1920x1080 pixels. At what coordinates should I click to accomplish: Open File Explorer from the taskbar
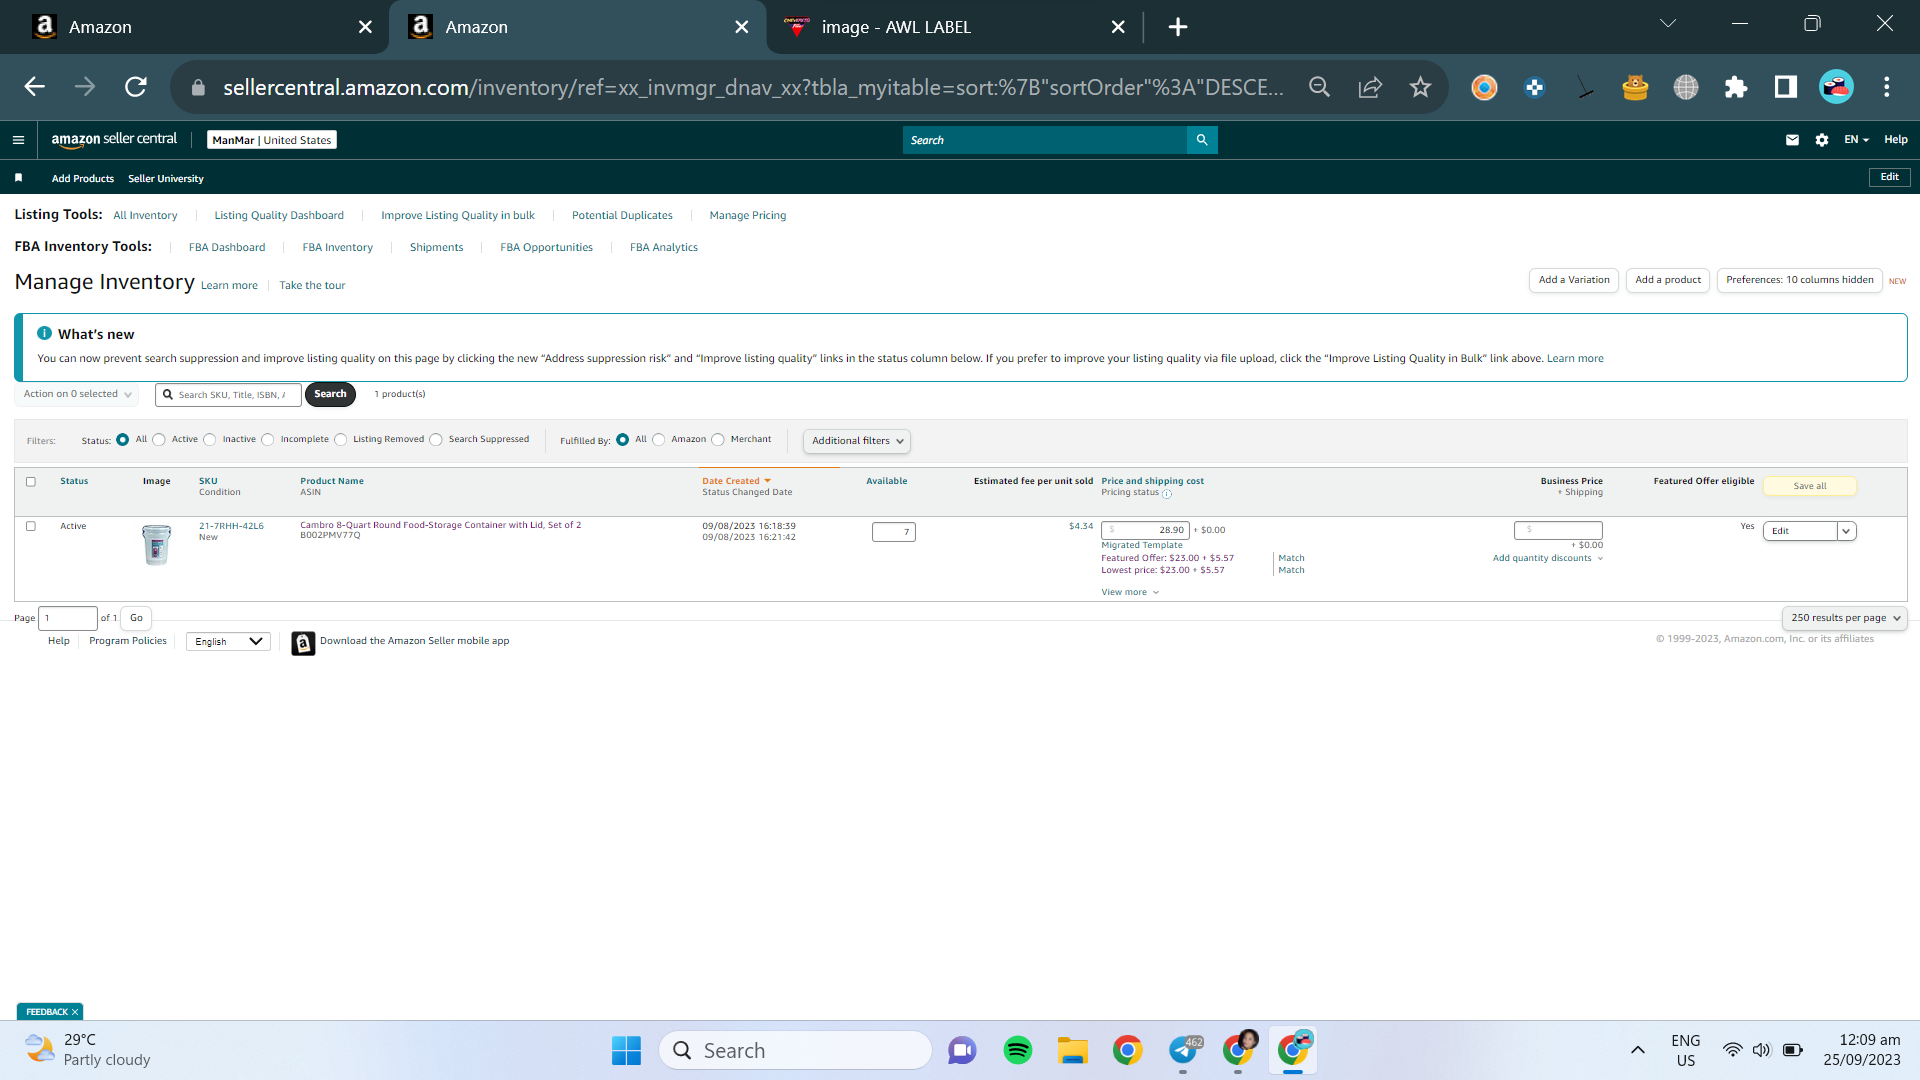[1073, 1050]
